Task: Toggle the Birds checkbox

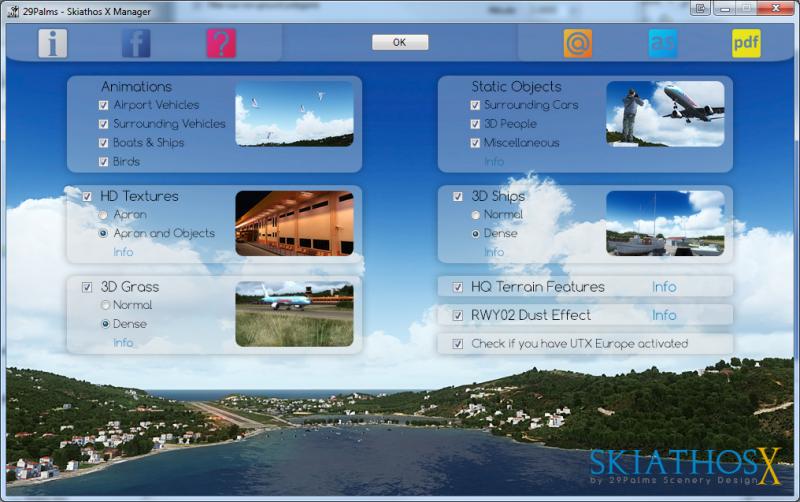Action: 104,162
